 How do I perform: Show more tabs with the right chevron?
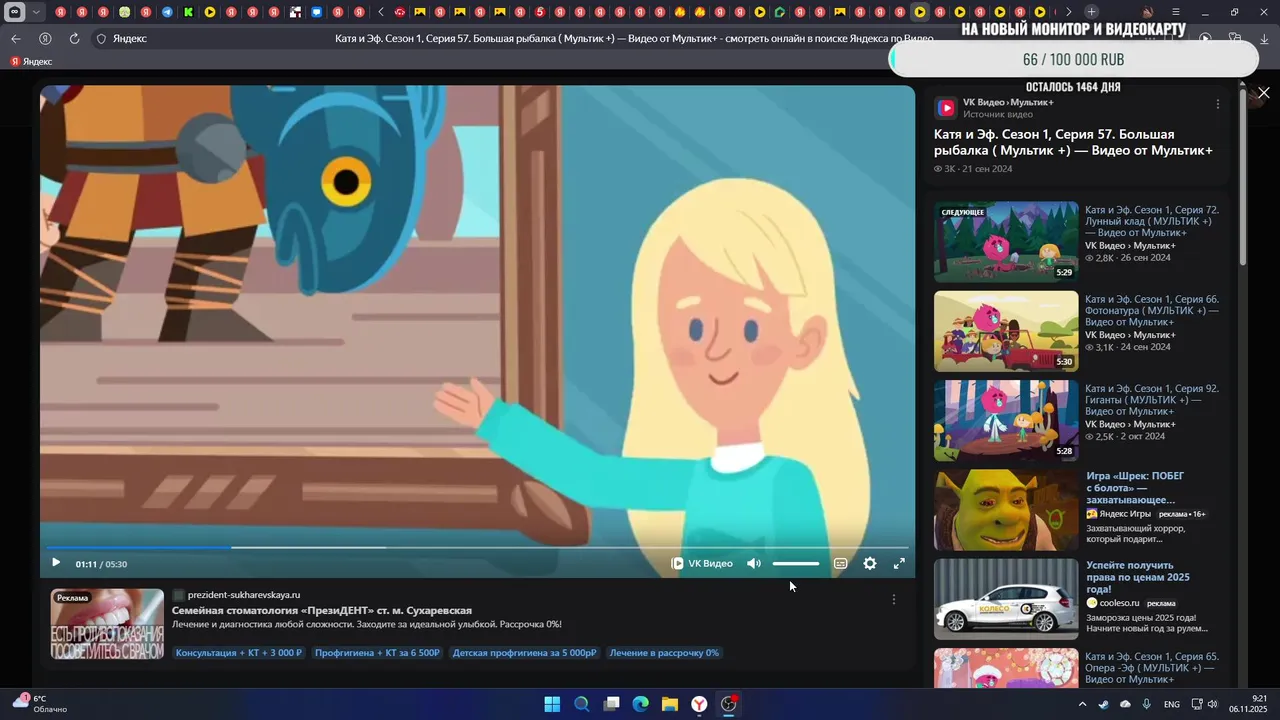click(1068, 12)
